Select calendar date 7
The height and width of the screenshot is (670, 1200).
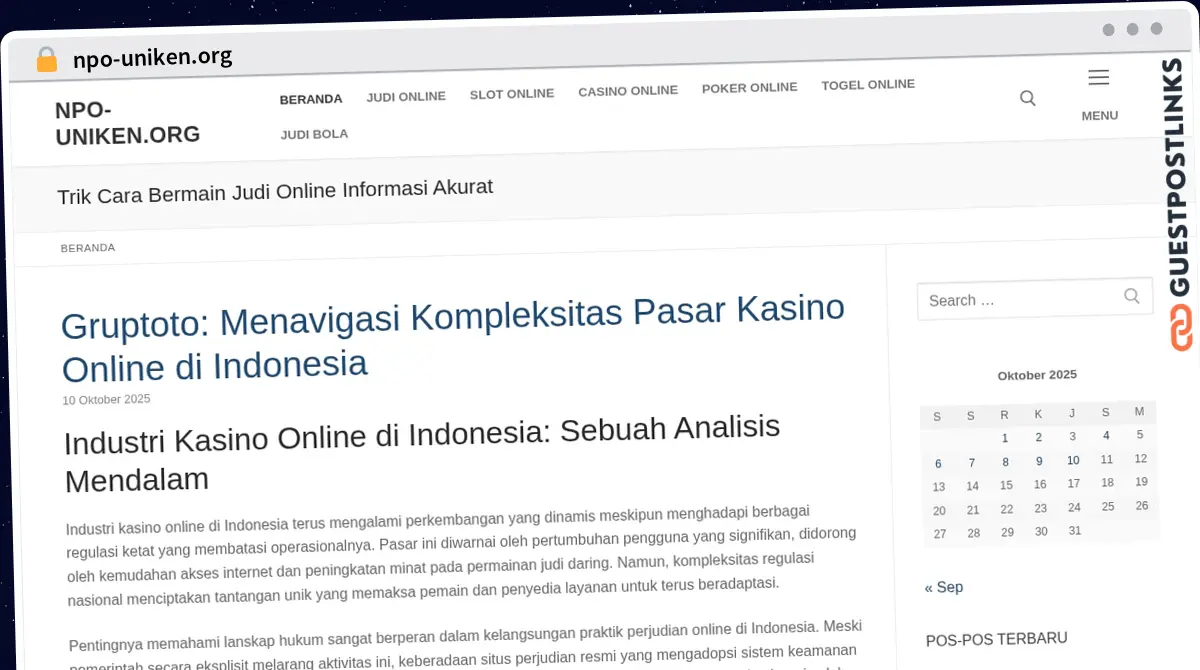(x=972, y=463)
